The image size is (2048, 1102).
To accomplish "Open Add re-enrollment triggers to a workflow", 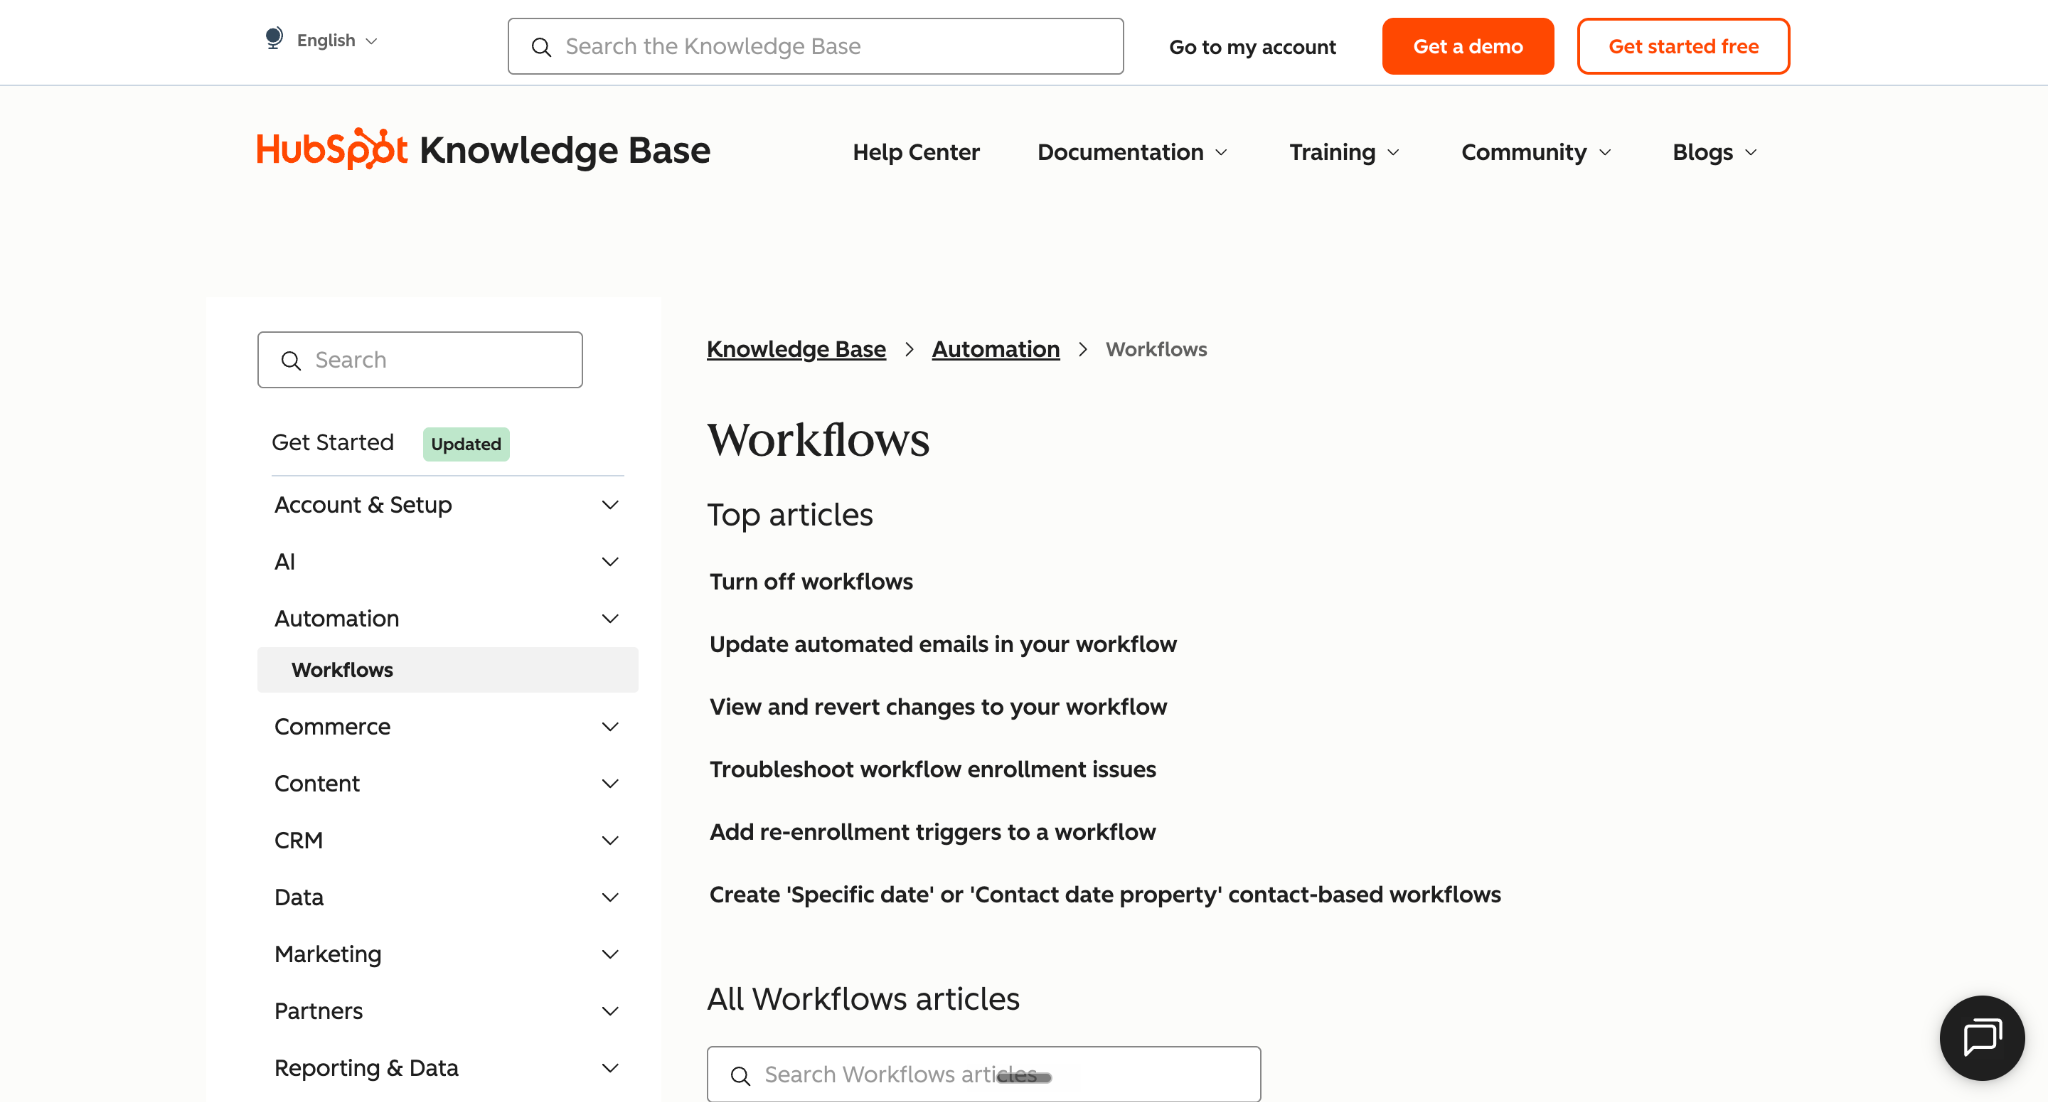I will (x=932, y=832).
